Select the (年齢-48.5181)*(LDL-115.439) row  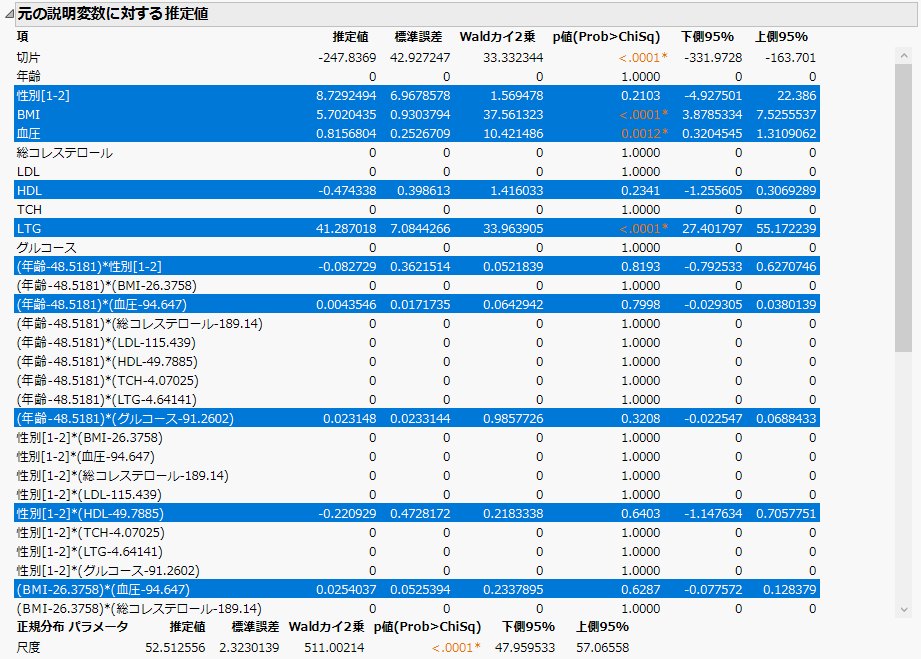tap(417, 342)
